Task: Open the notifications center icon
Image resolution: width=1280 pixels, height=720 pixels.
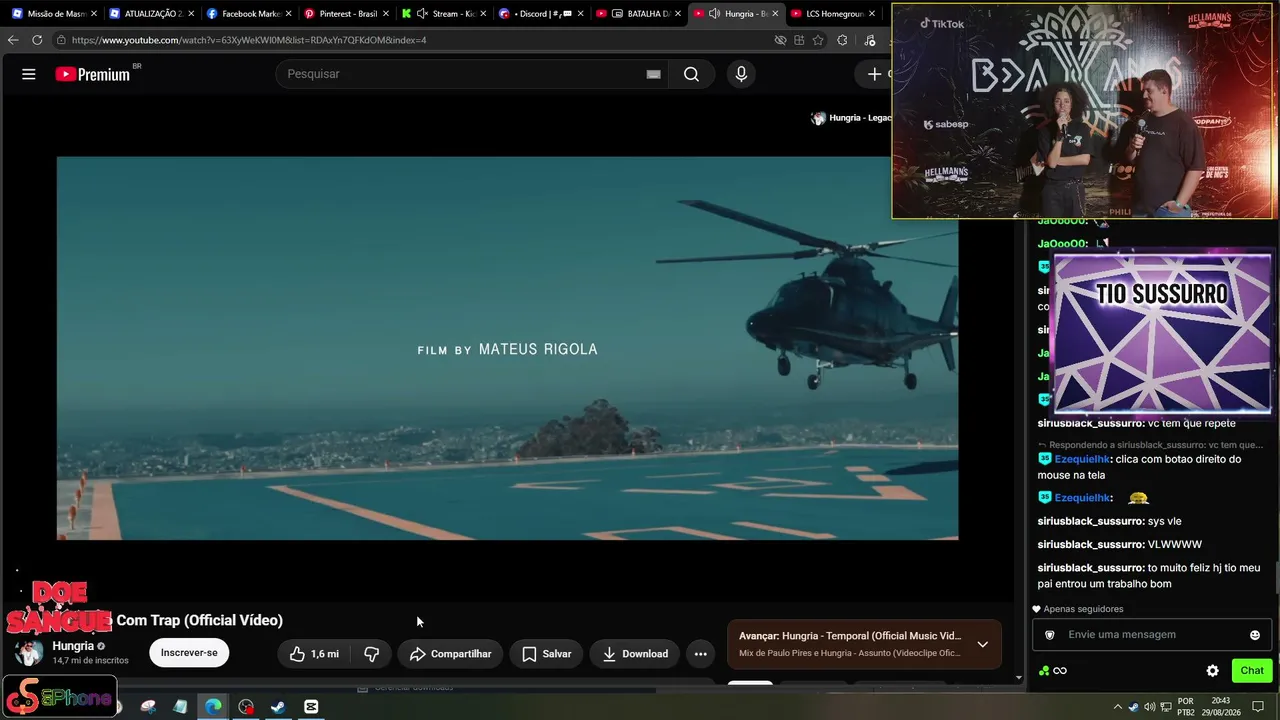Action: (1258, 707)
